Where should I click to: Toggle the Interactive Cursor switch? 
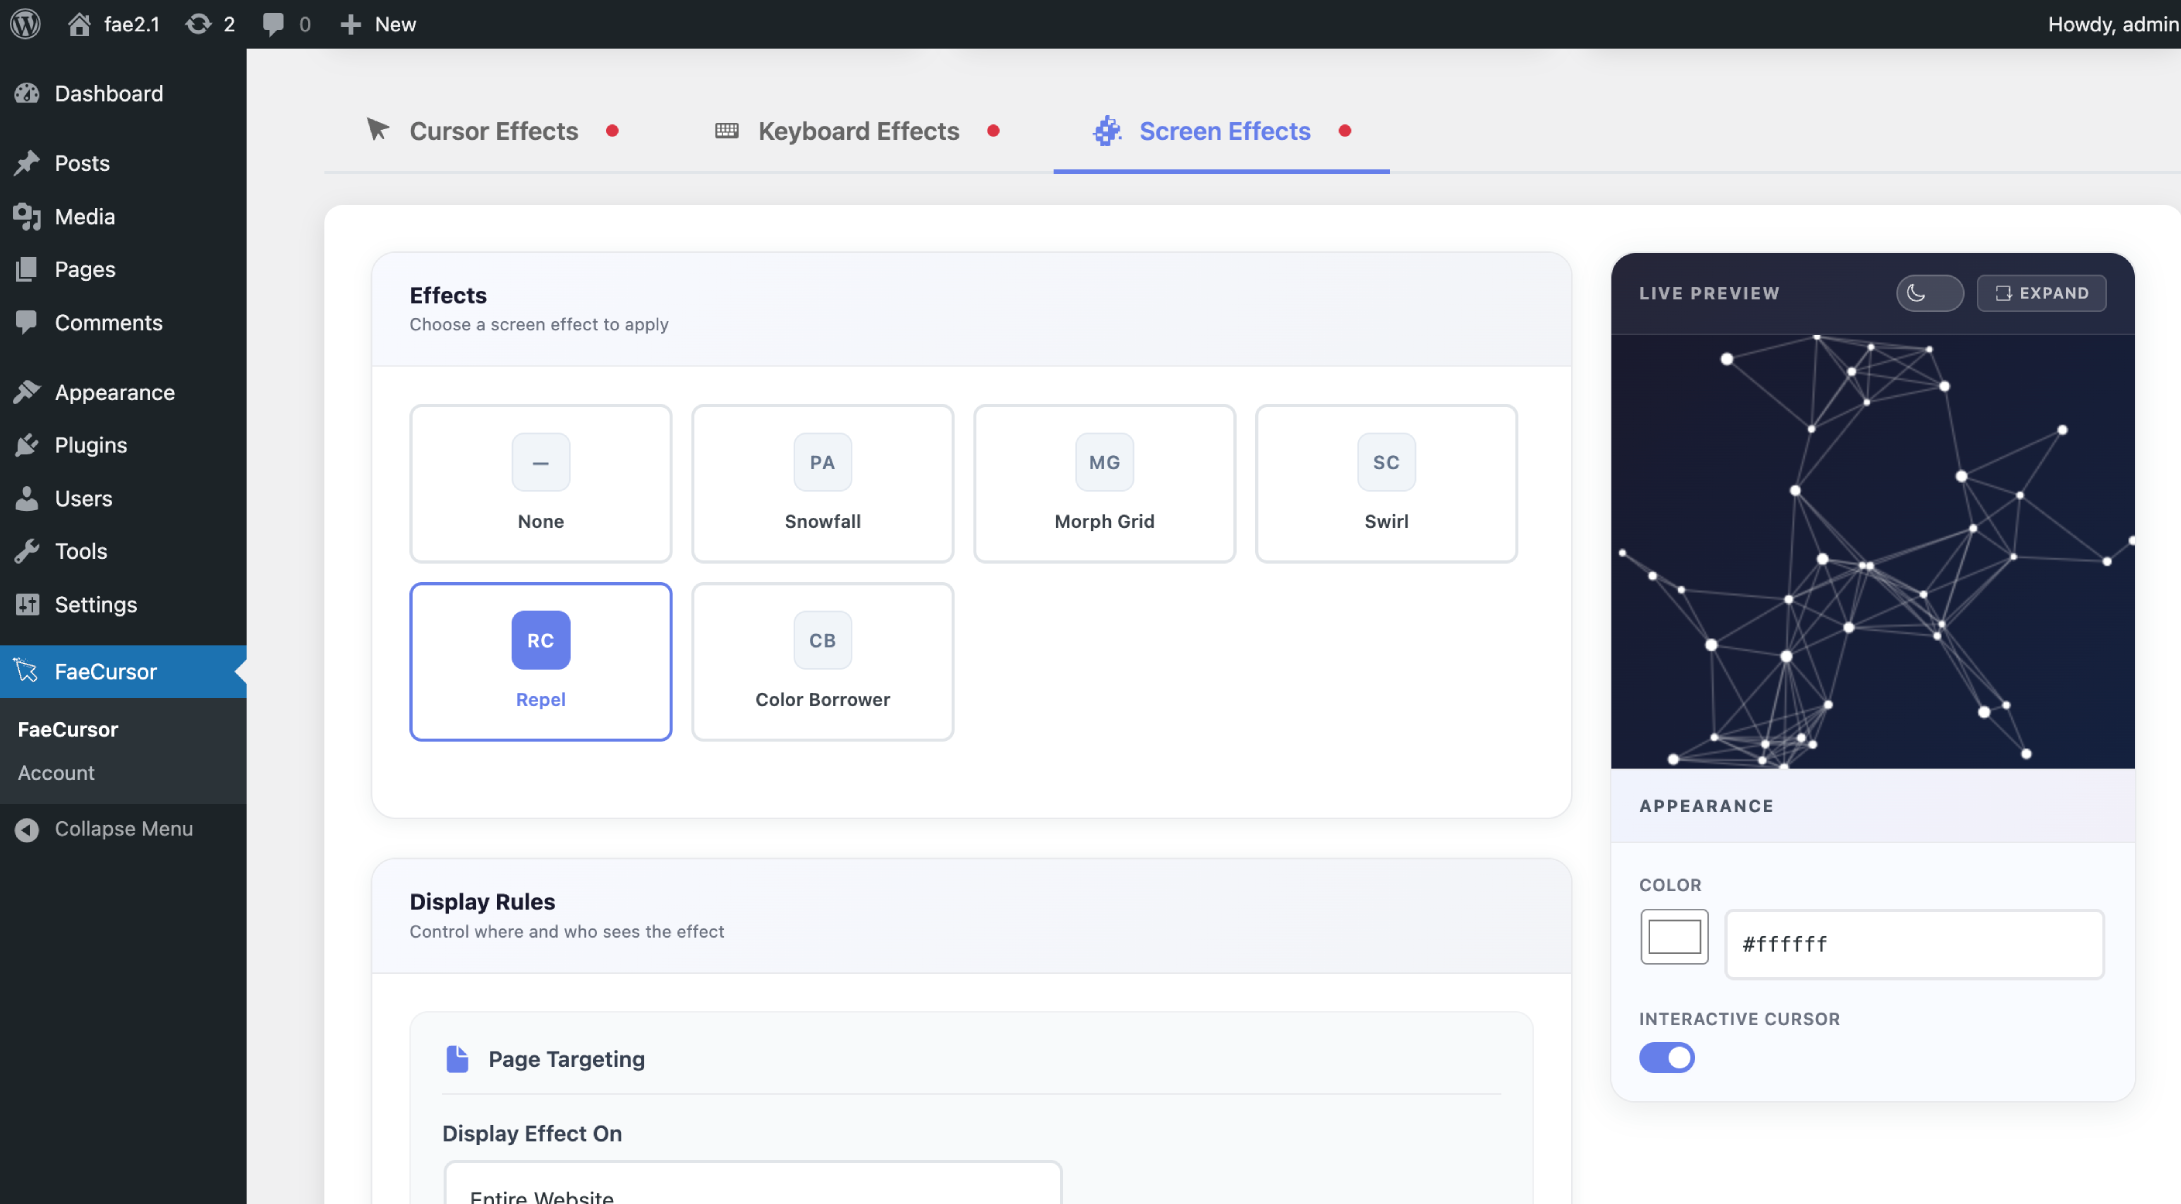(x=1666, y=1057)
